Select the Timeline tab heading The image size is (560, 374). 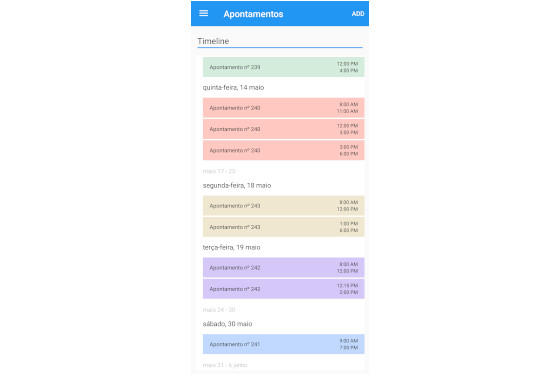(x=213, y=41)
